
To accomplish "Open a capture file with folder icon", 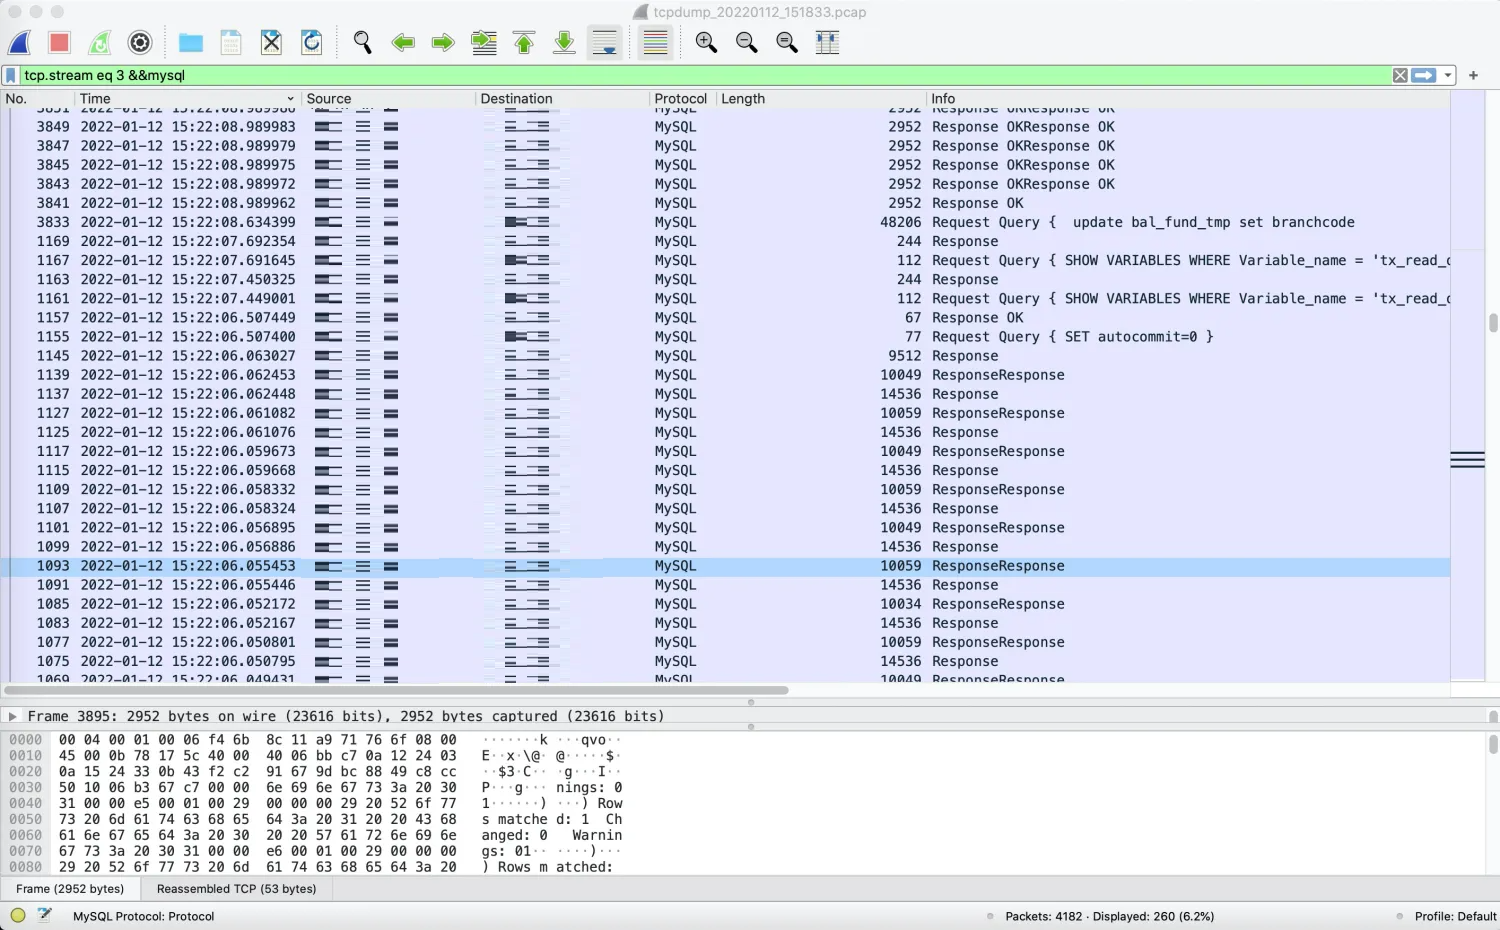I will [x=190, y=42].
